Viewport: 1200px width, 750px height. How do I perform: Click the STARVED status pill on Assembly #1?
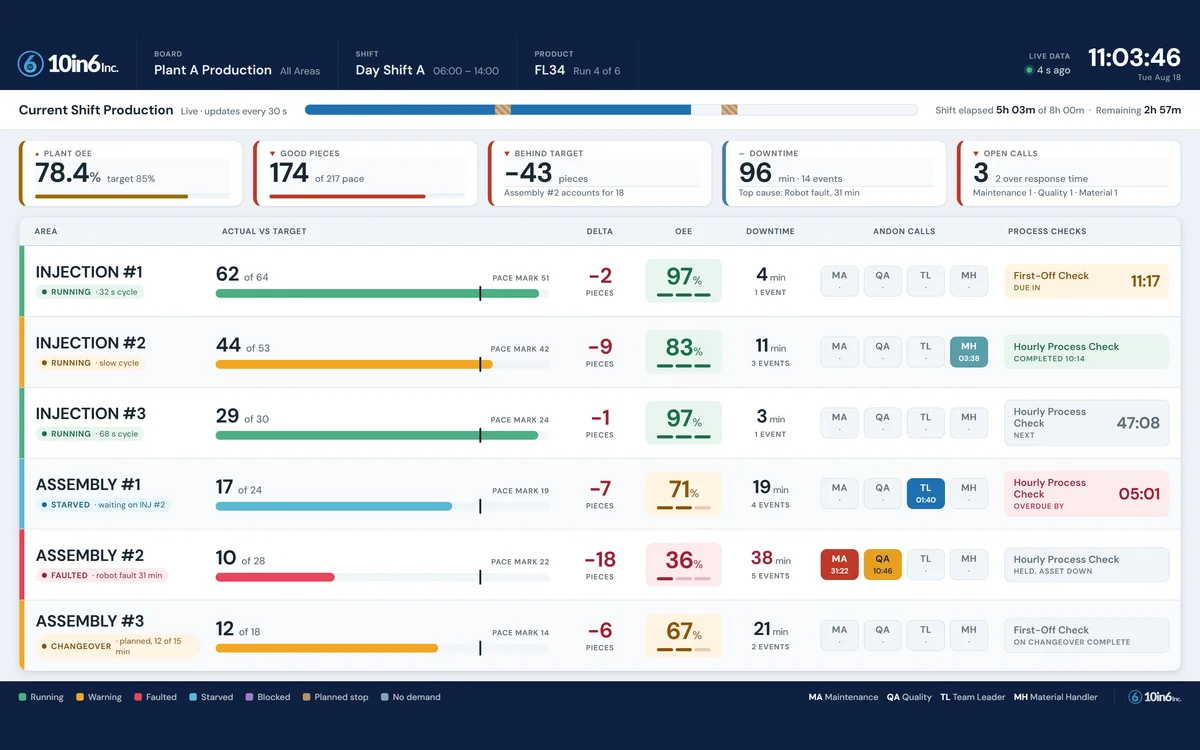[103, 505]
